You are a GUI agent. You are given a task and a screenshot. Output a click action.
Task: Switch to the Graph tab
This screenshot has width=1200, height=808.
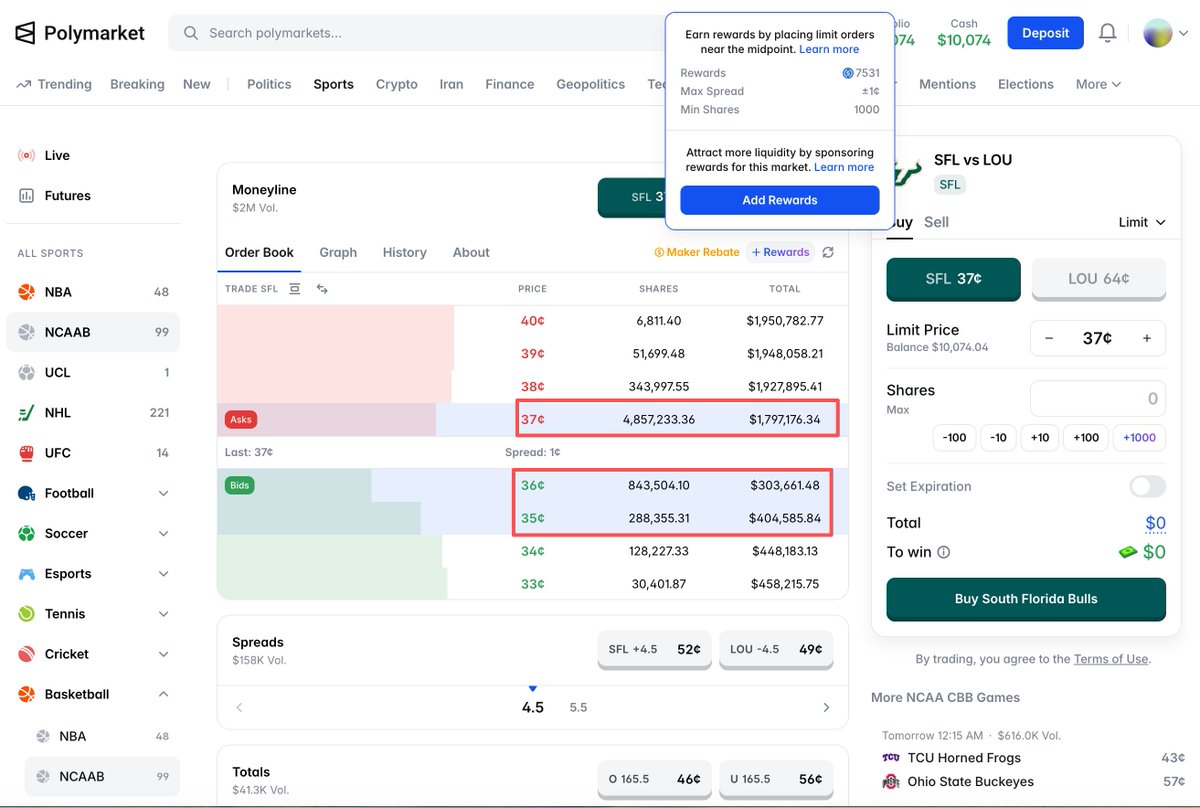(x=338, y=252)
